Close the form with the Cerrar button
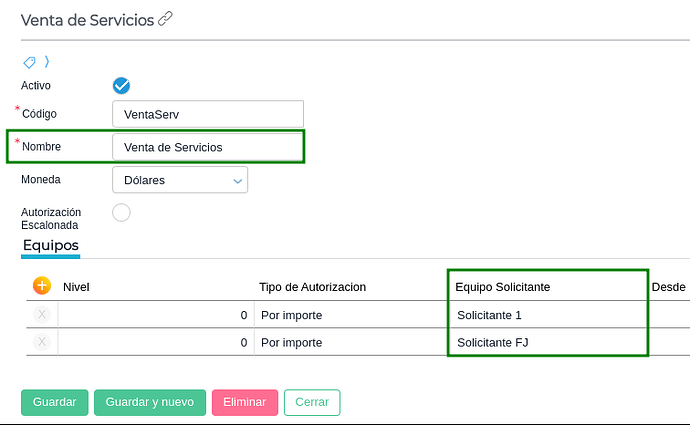Image resolution: width=690 pixels, height=425 pixels. tap(312, 402)
